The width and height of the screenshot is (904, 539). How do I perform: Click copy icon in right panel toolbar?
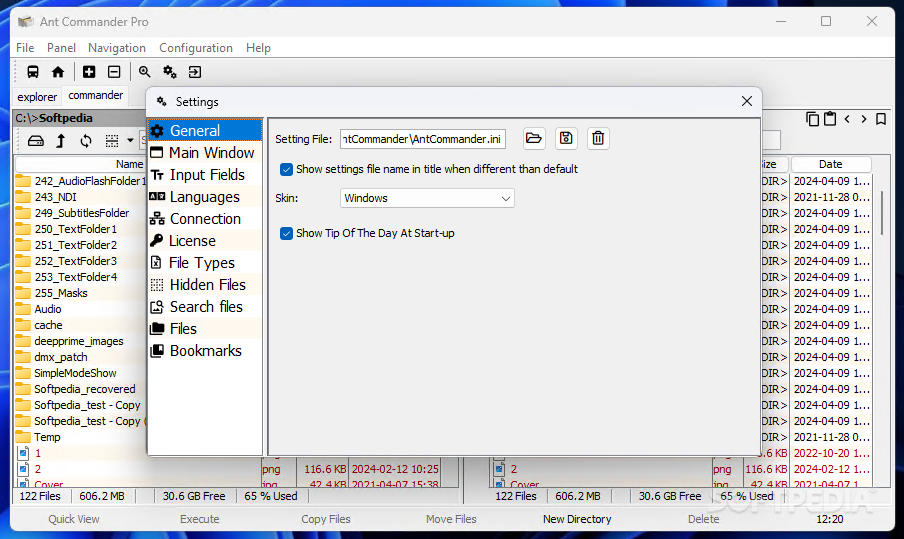click(x=812, y=119)
